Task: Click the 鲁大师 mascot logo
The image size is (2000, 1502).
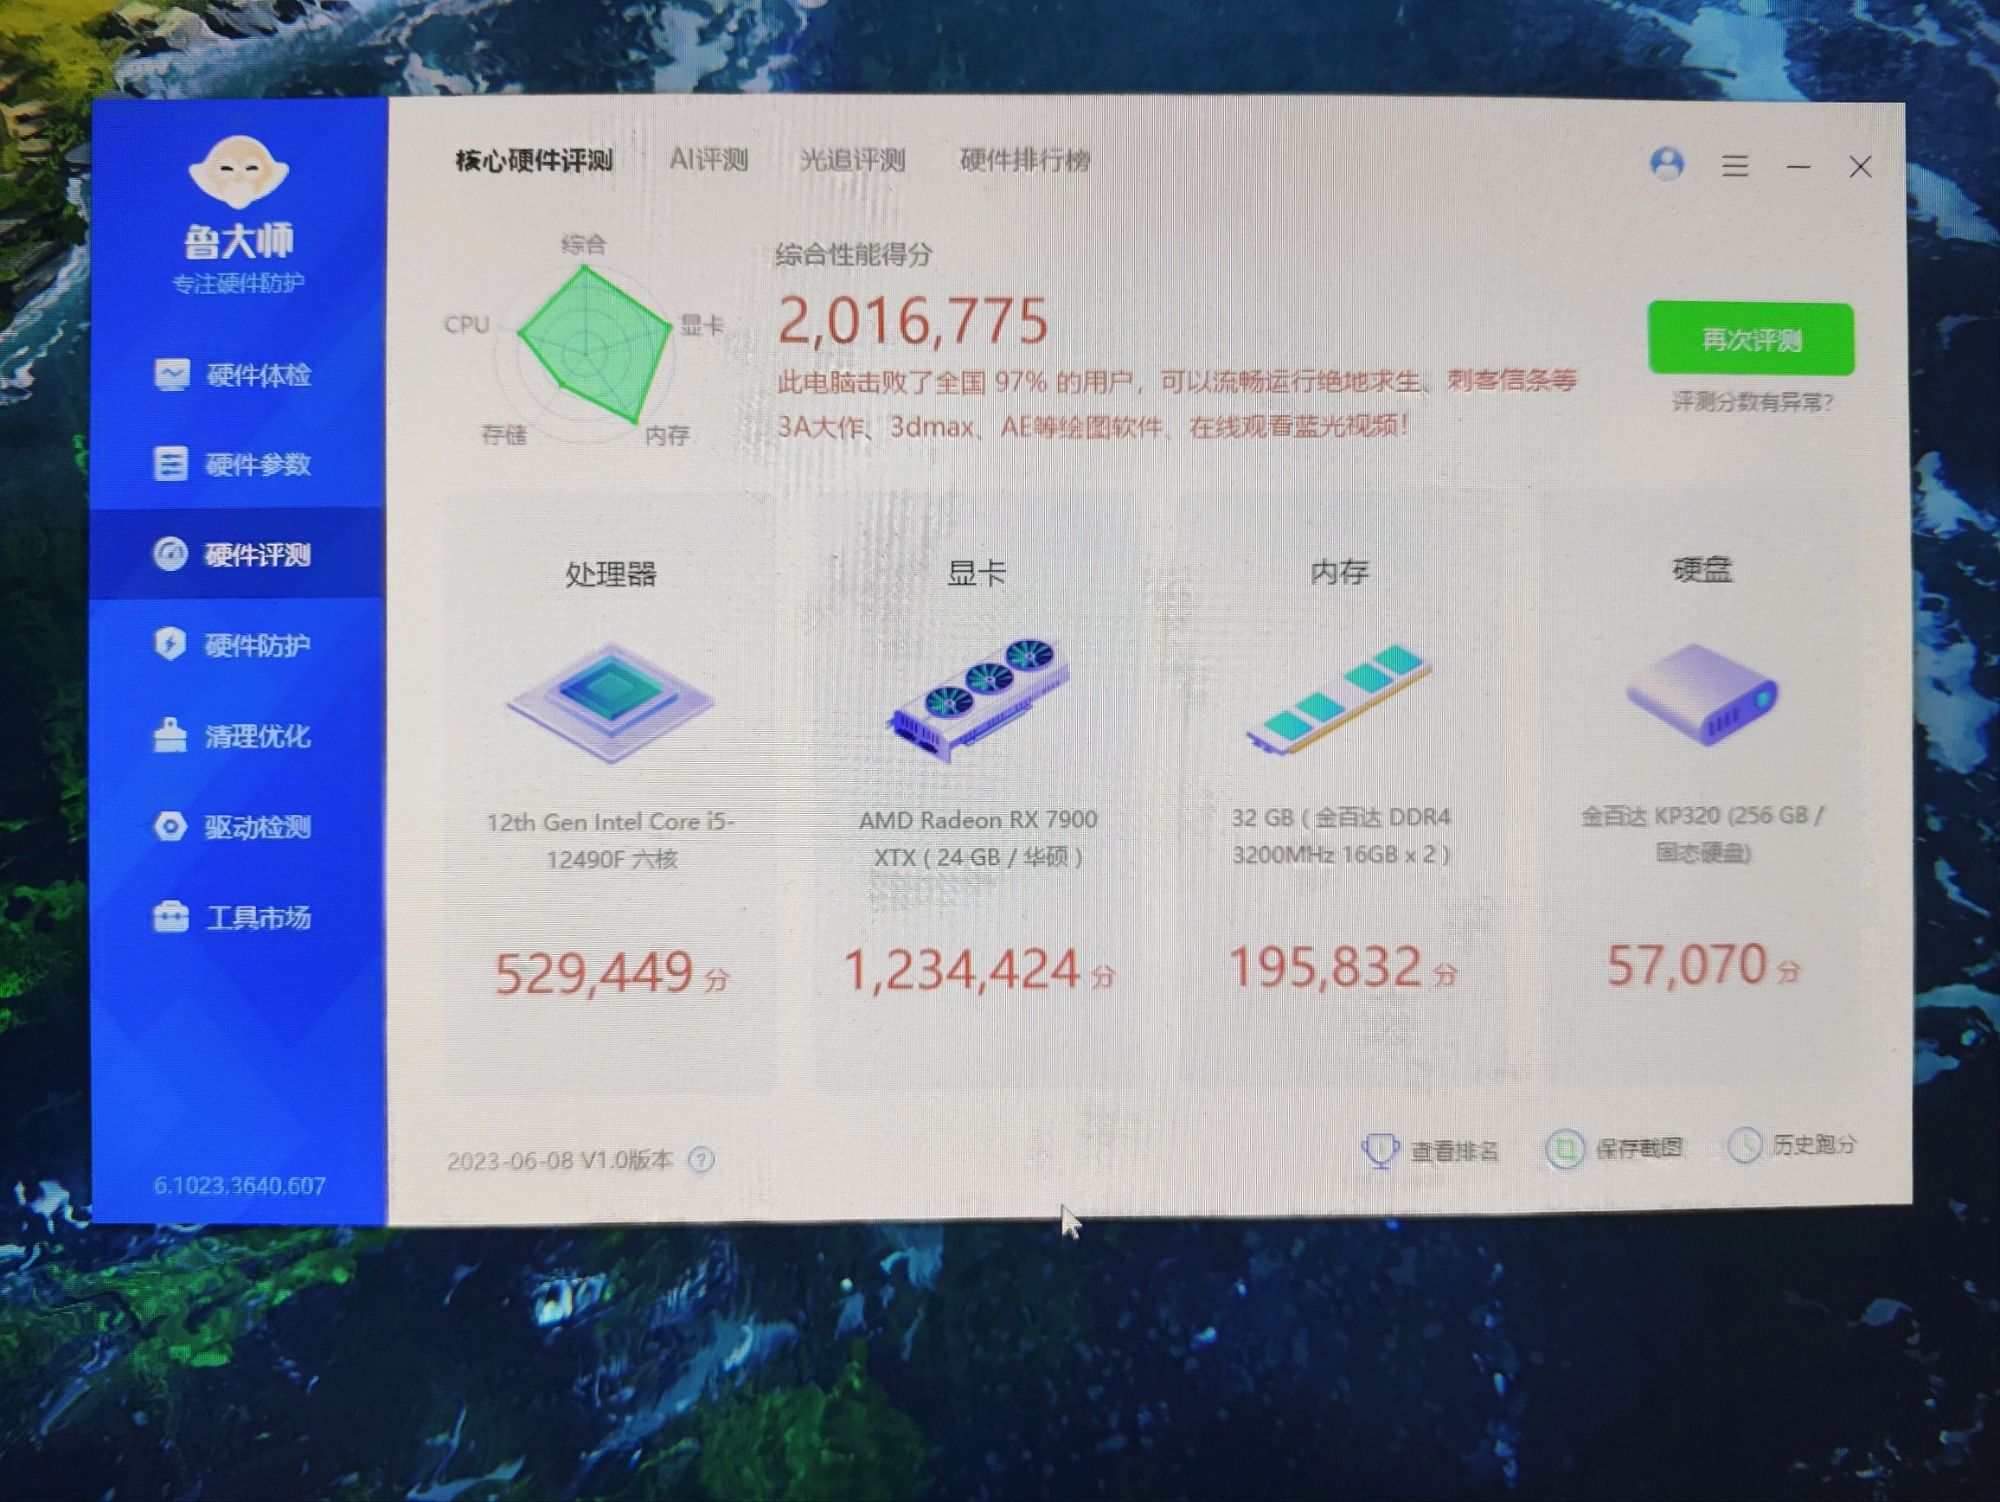Action: (239, 173)
